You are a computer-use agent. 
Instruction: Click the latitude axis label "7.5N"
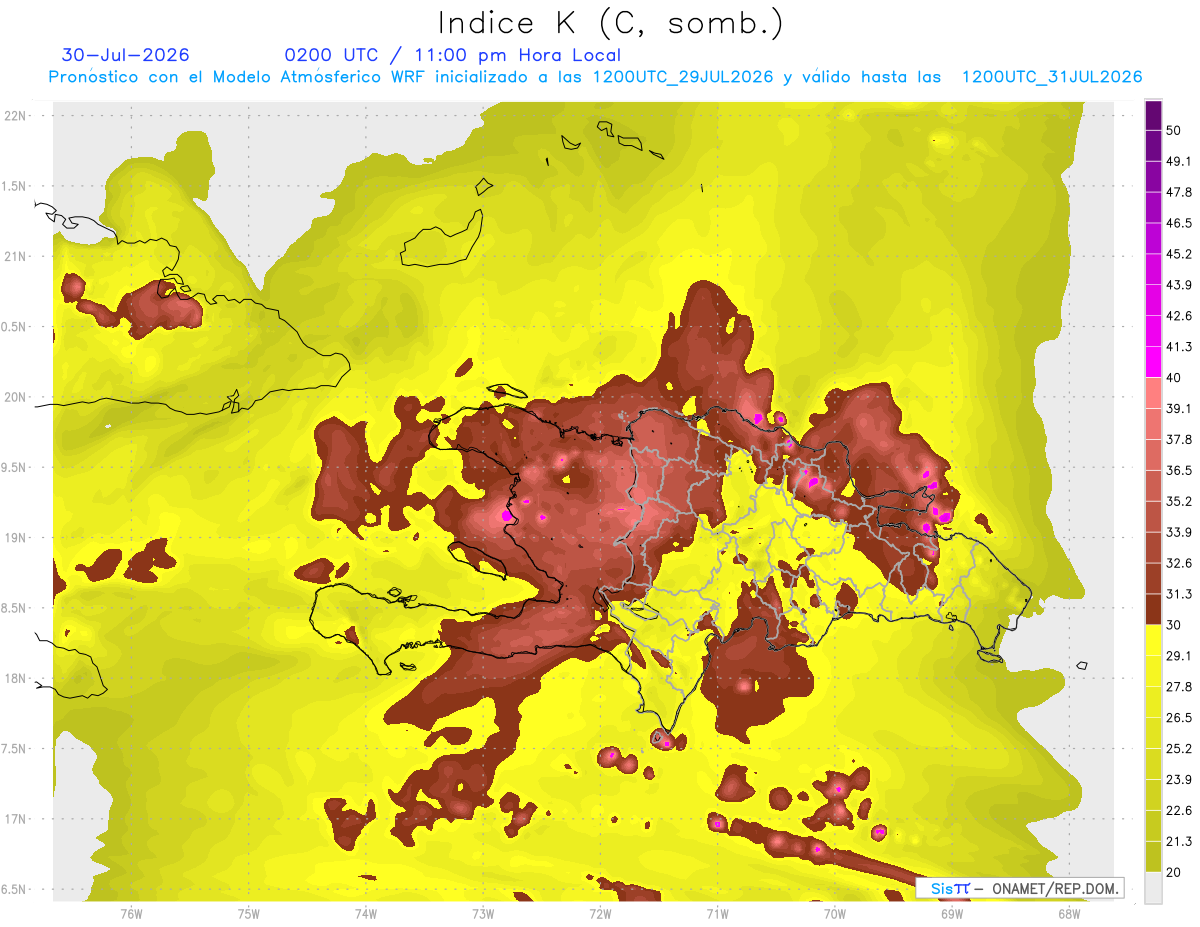click(x=14, y=749)
